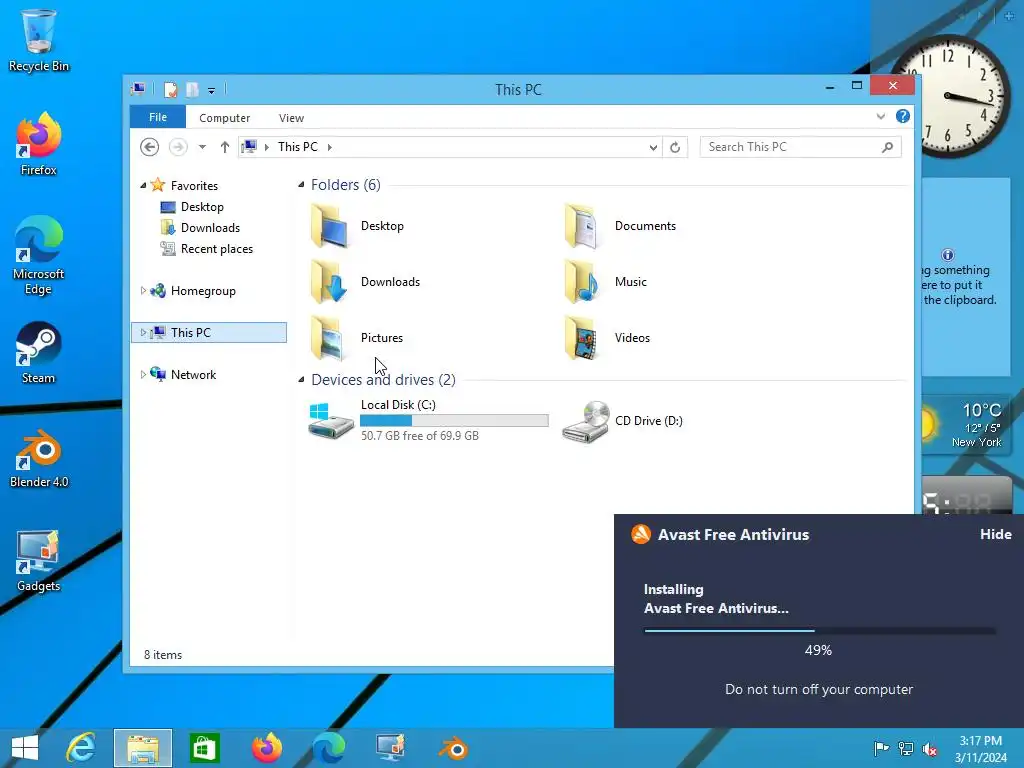Click the Local Disk C: capacity bar
Screen dimensions: 1024x768
[x=455, y=421]
